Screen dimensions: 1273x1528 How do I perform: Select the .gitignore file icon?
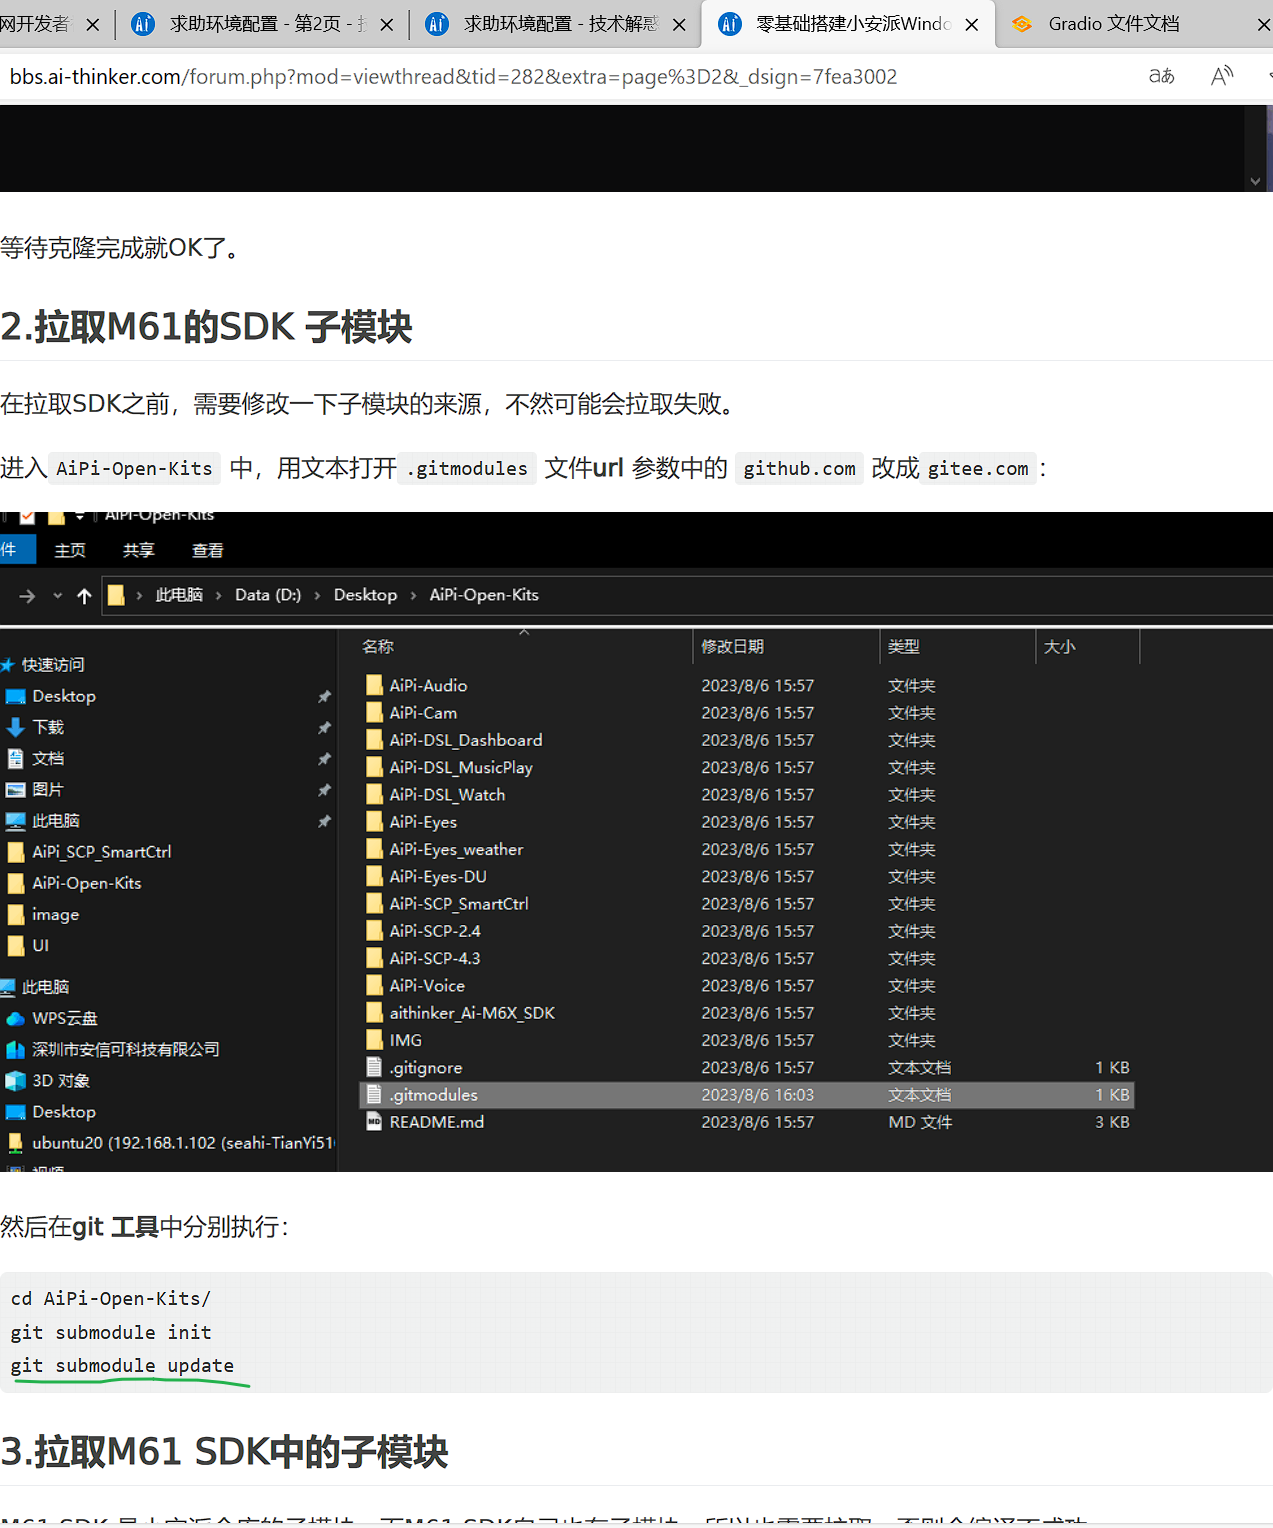click(374, 1067)
